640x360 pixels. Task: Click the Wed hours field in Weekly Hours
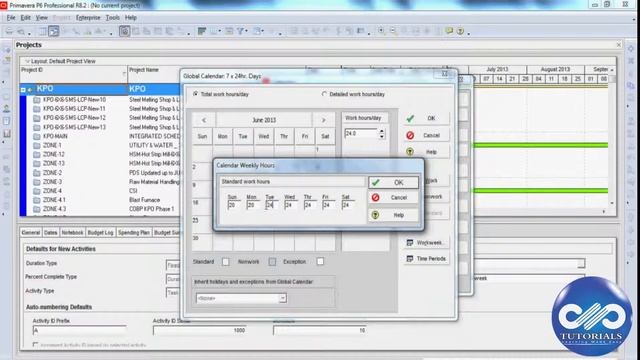[291, 205]
